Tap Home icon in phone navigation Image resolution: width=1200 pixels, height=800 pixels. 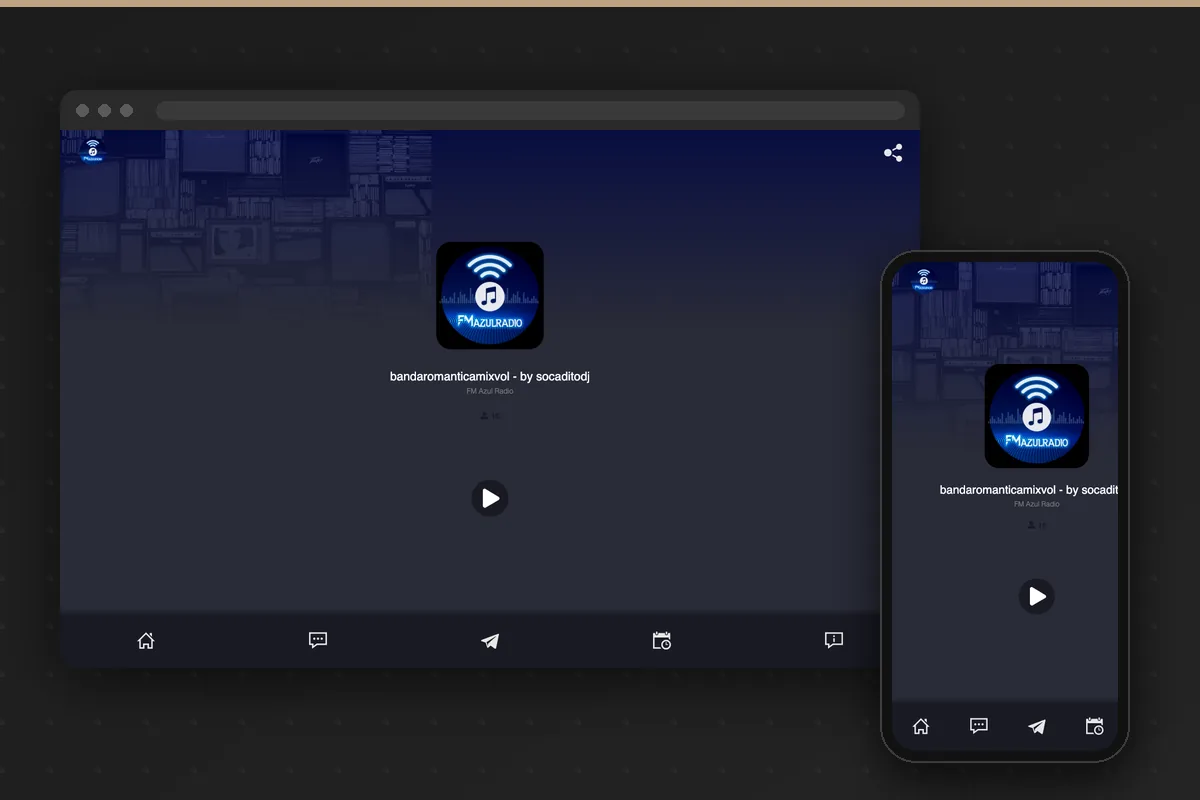921,727
